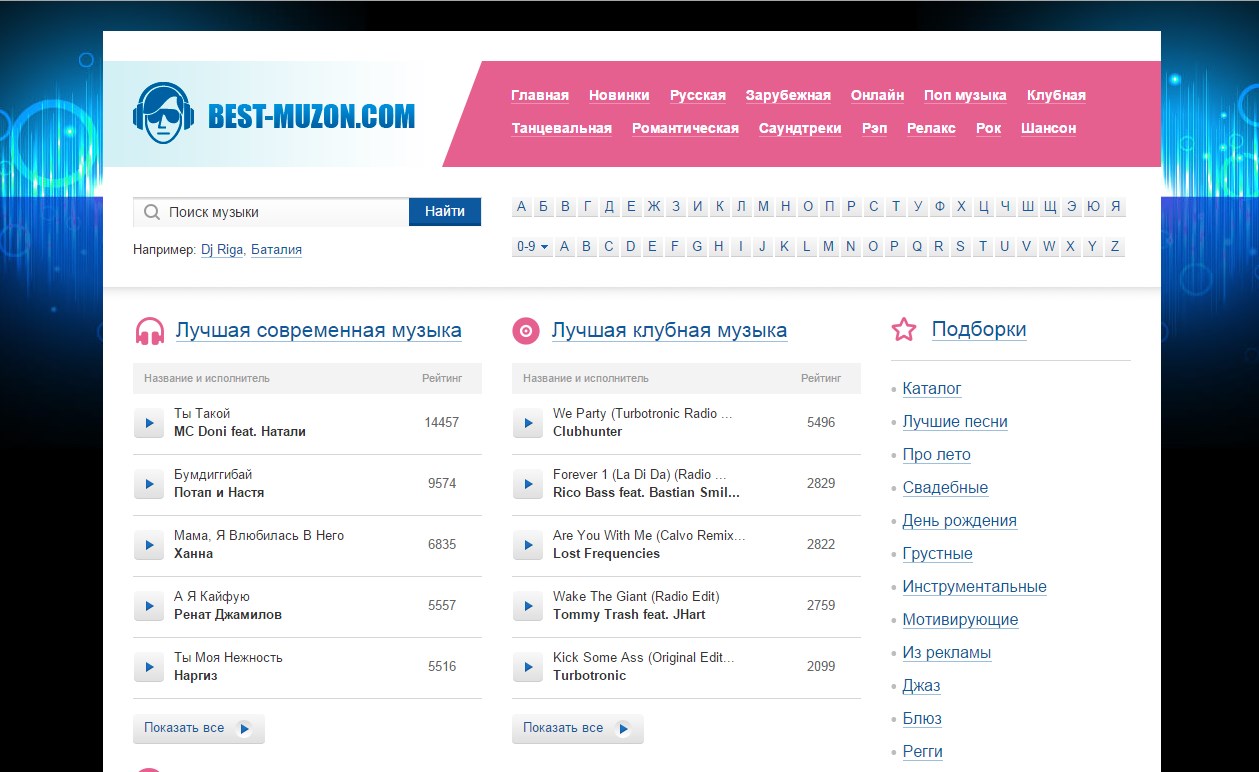This screenshot has height=772, width=1259.
Task: Open the Каталог collection link
Action: point(932,389)
